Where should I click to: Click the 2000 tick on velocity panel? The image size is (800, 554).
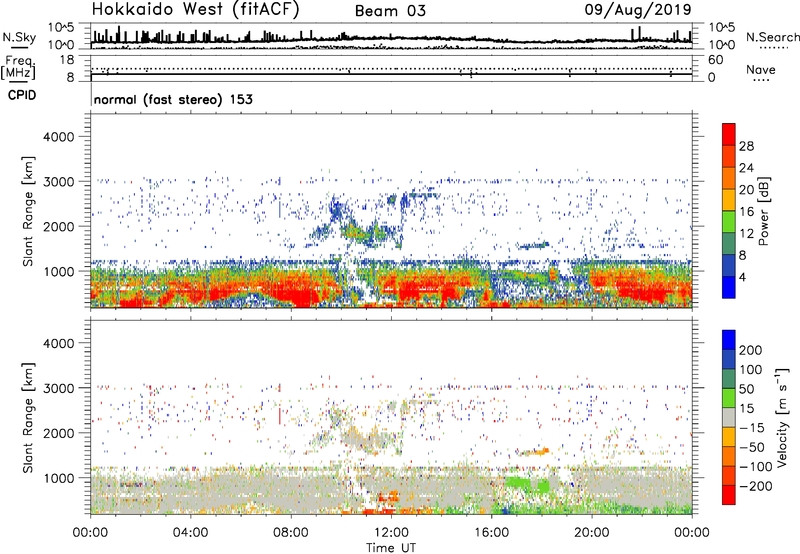59,433
